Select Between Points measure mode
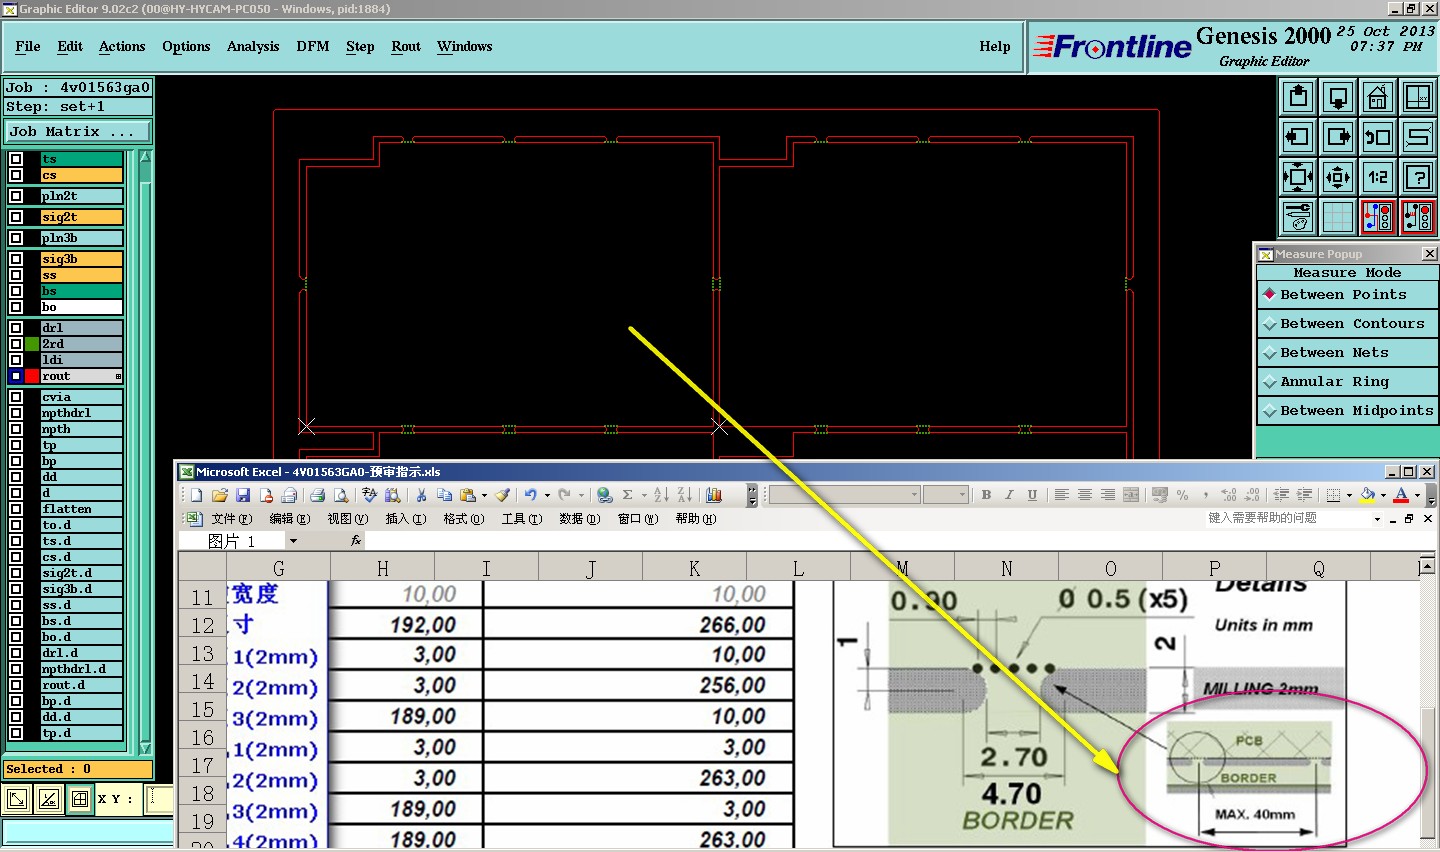This screenshot has width=1440, height=852. click(x=1347, y=295)
